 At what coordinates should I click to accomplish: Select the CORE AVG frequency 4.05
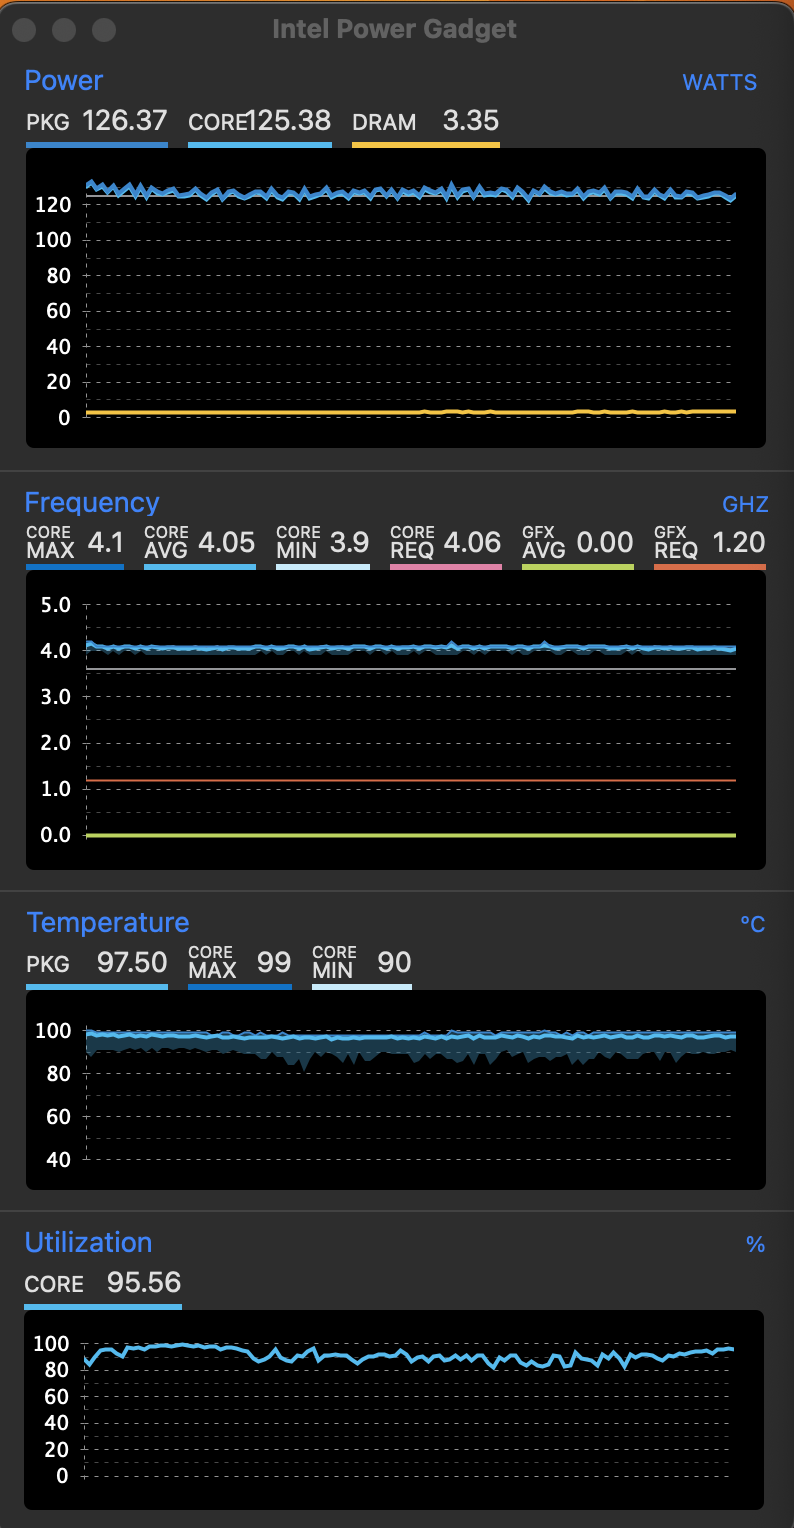pyautogui.click(x=227, y=543)
